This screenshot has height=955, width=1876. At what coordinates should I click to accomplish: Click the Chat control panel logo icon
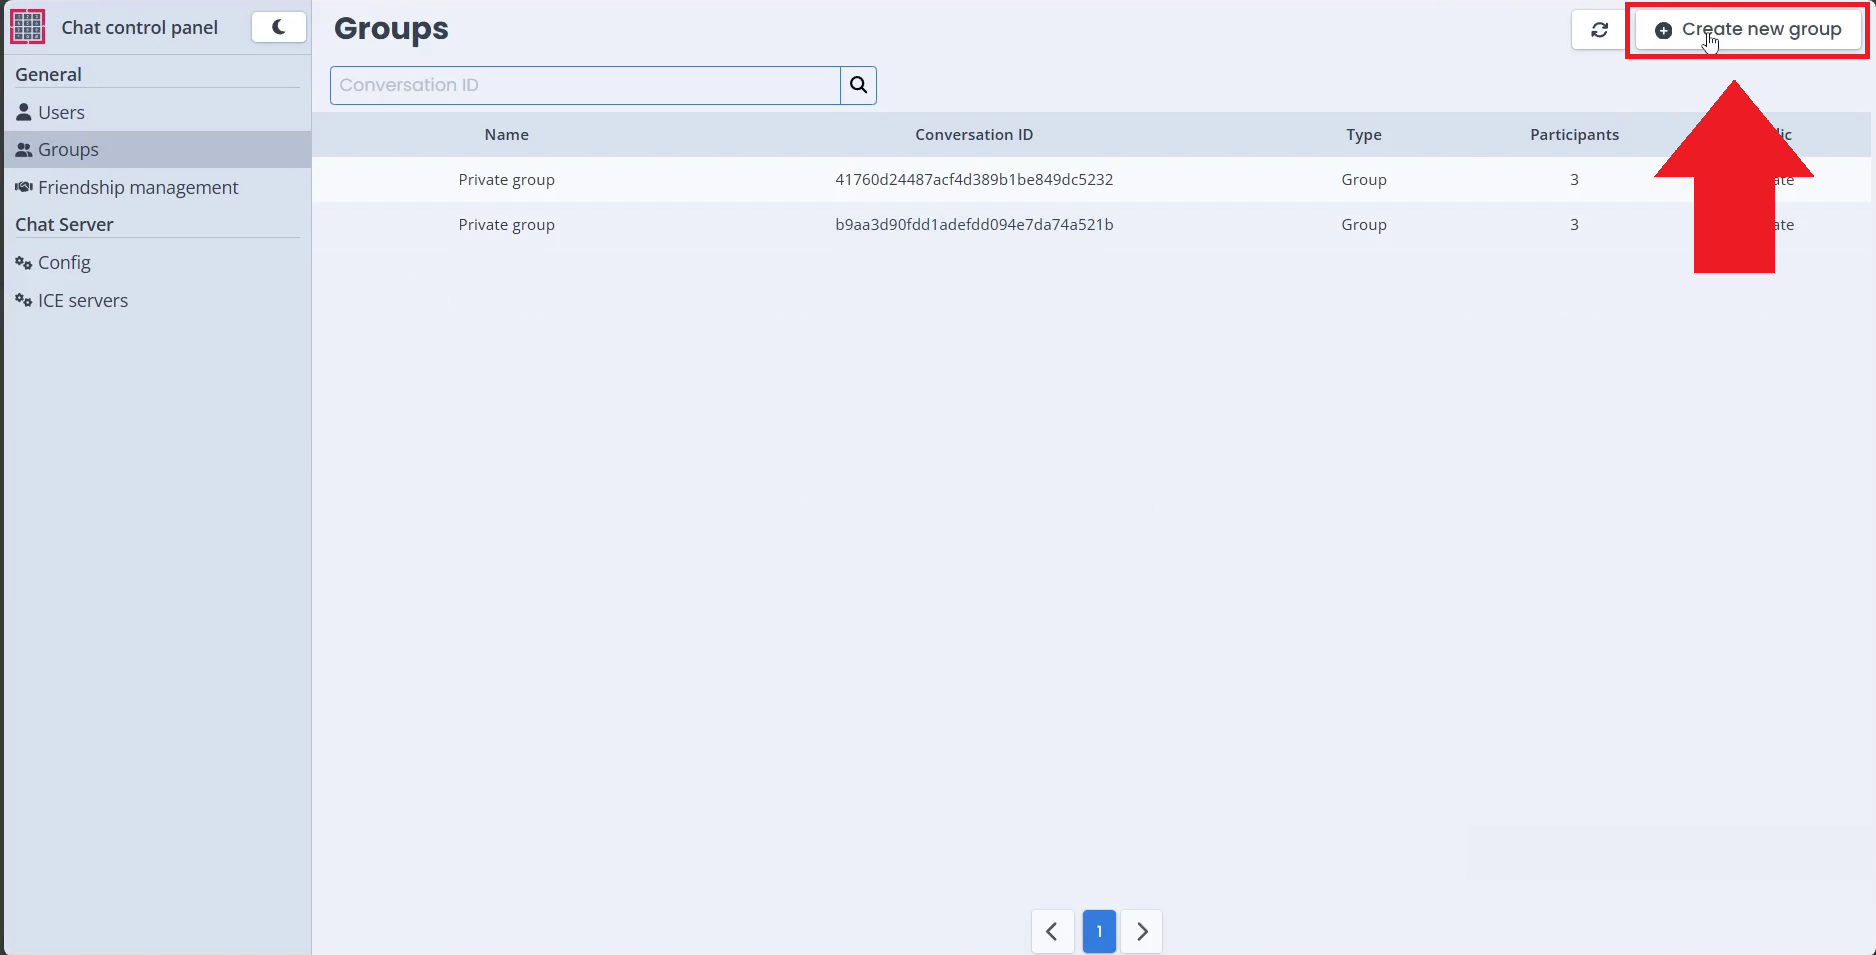click(x=28, y=27)
